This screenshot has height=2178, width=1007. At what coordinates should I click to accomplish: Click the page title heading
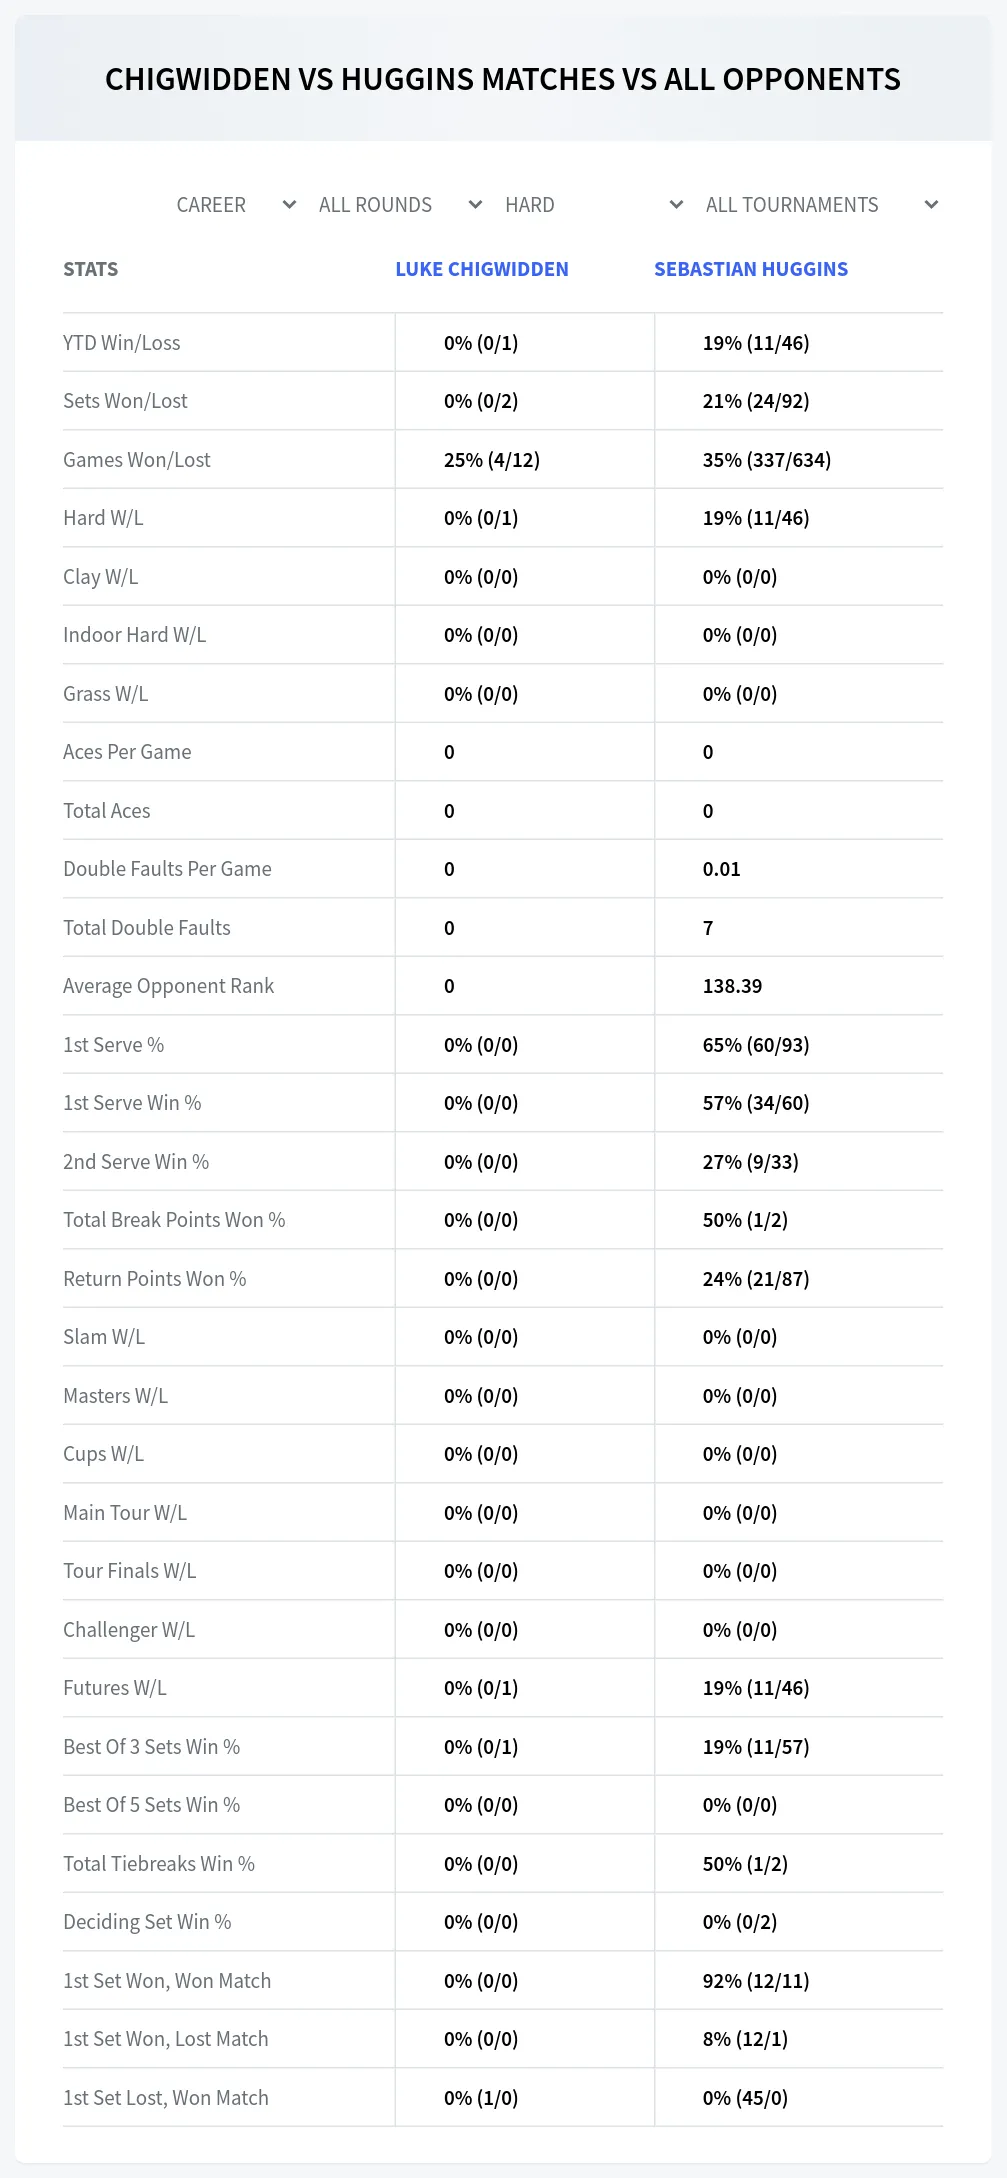click(503, 79)
